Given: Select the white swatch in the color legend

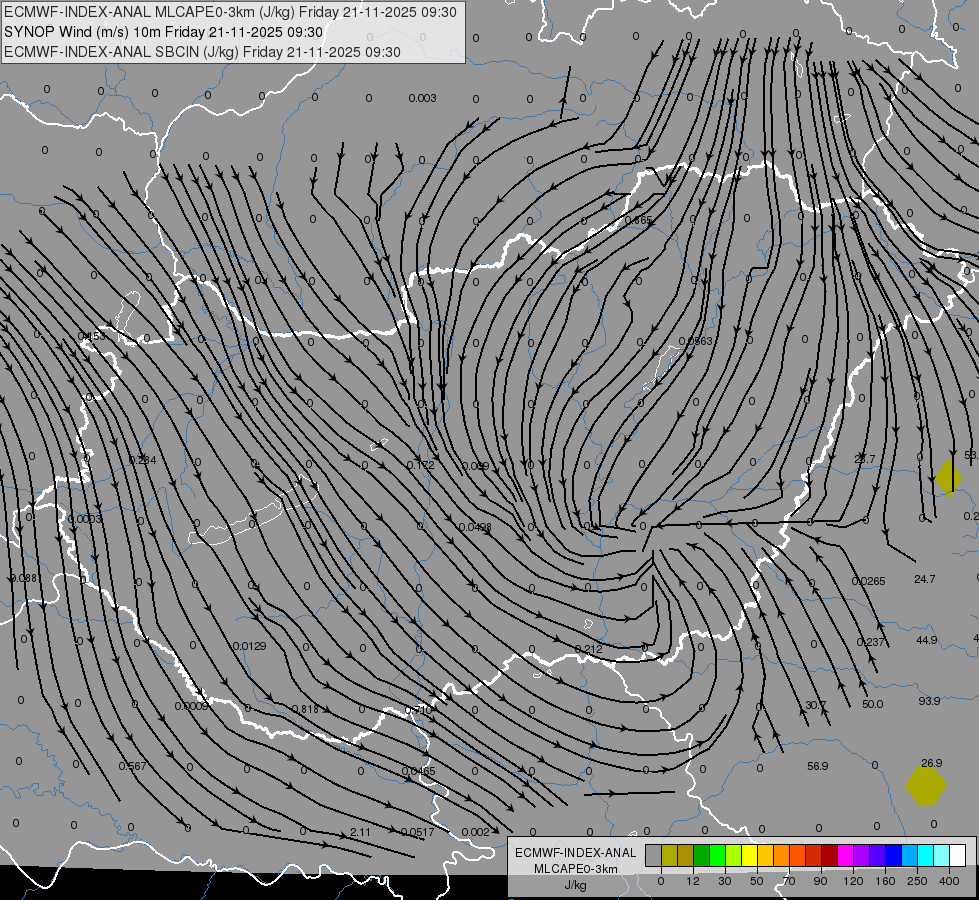Looking at the screenshot, I should coord(958,855).
